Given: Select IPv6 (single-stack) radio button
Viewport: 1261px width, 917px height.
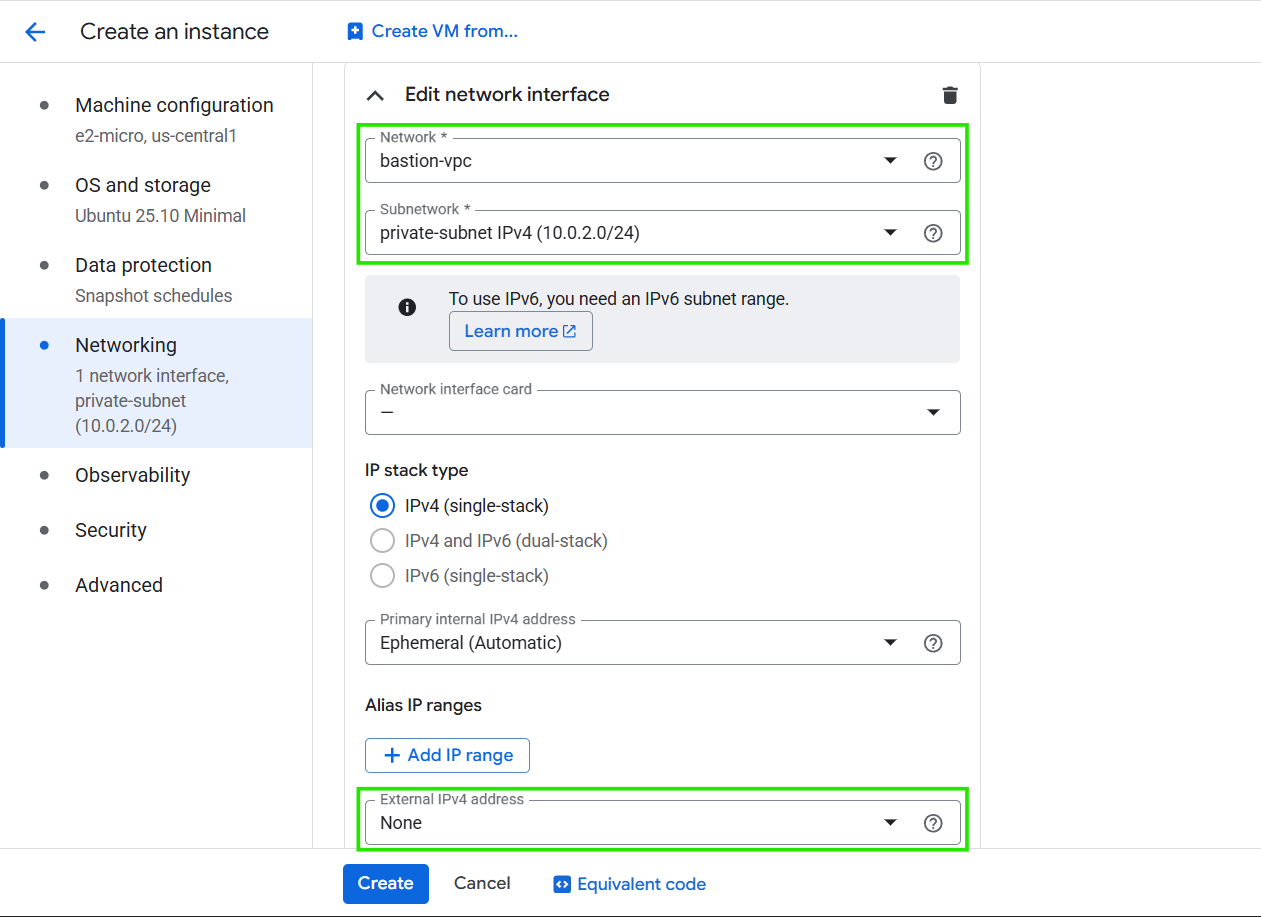Looking at the screenshot, I should 382,576.
